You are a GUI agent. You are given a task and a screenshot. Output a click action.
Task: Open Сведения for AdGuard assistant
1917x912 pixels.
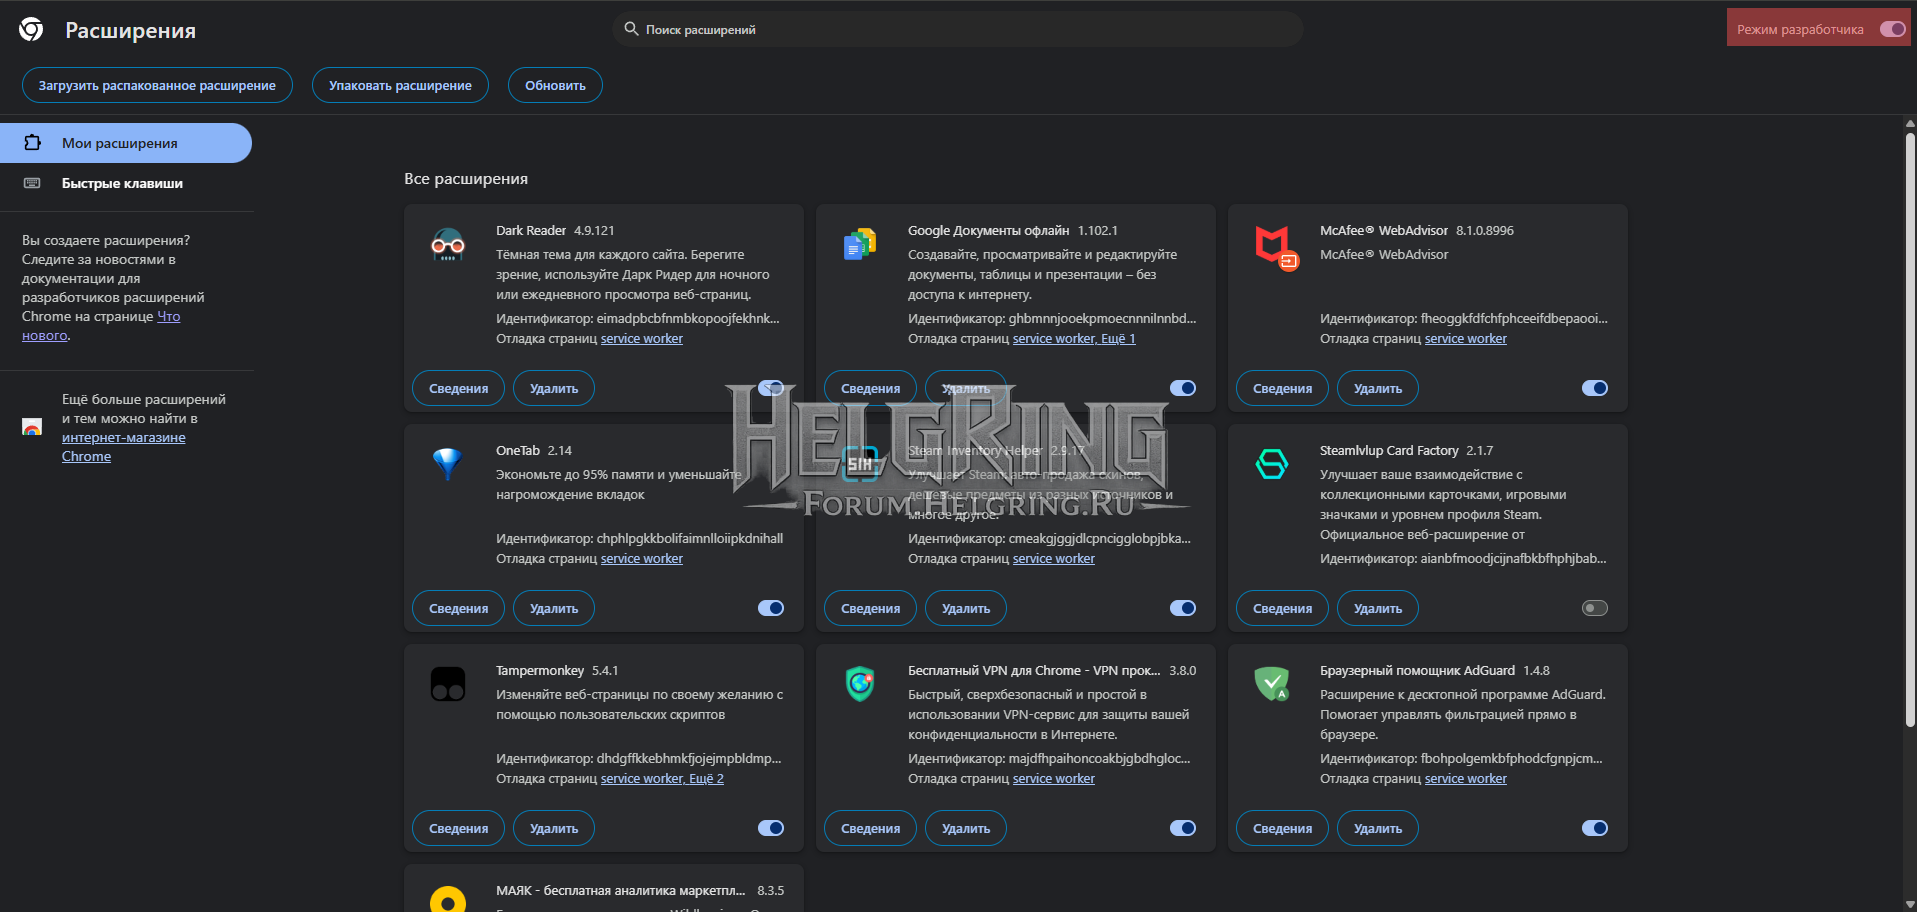point(1283,828)
